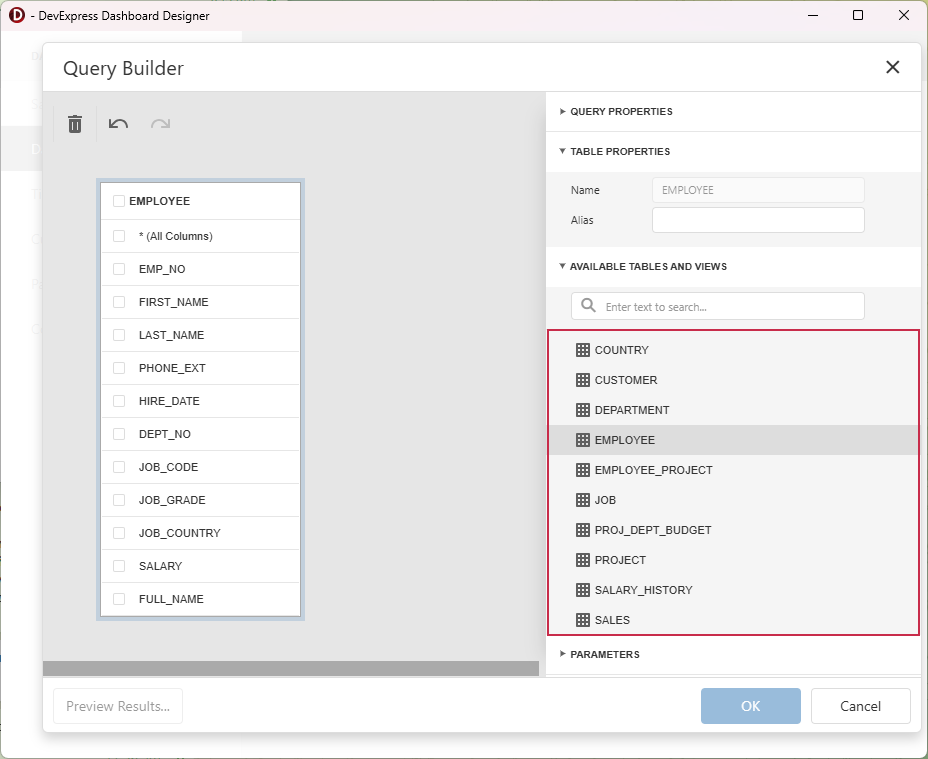Select the All Columns checkbox
928x759 pixels.
pyautogui.click(x=117, y=235)
